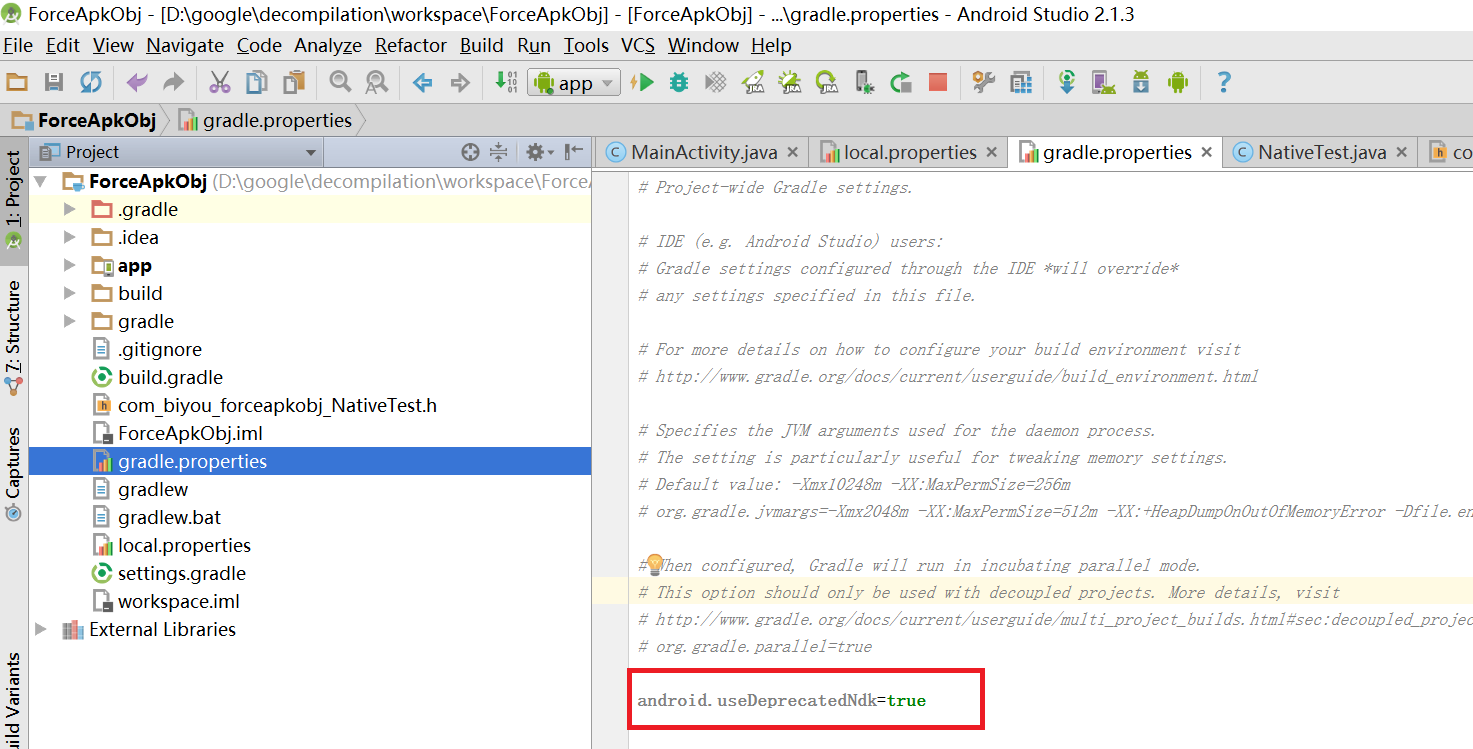Stop the process with the red square

[938, 82]
